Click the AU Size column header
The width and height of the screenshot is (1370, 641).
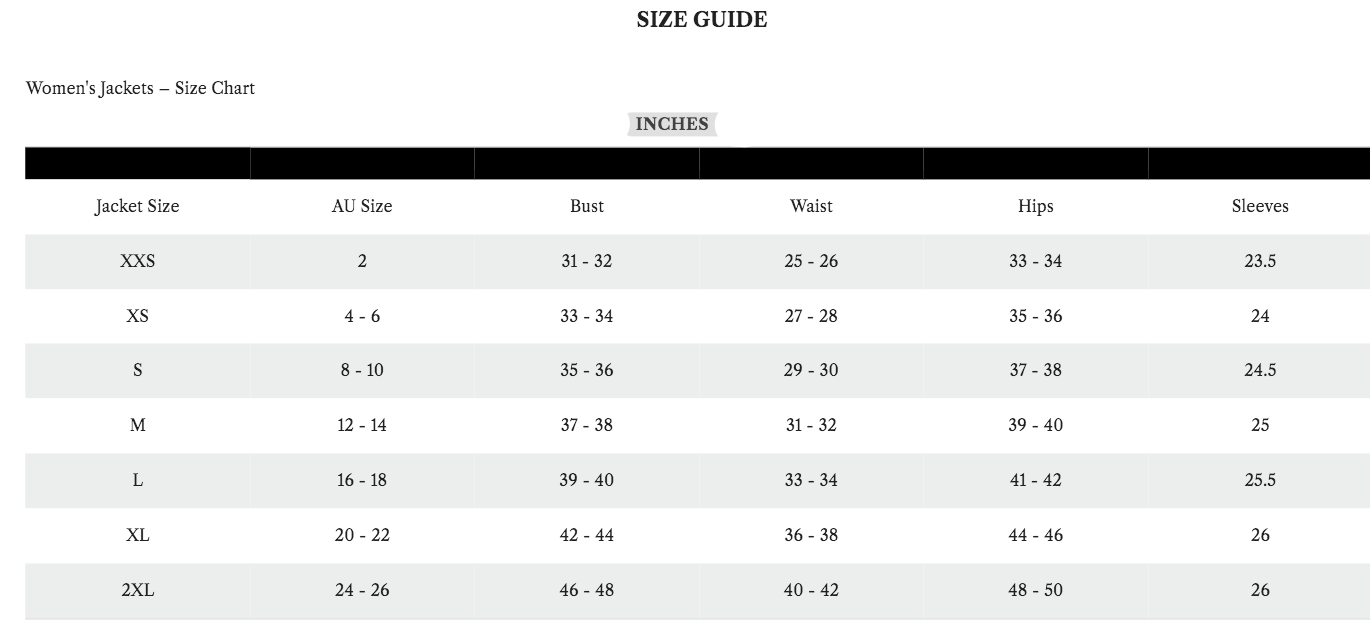pos(362,206)
